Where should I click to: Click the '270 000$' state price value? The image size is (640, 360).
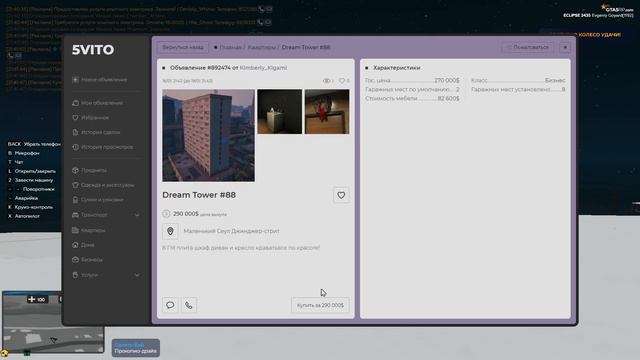[x=447, y=80]
